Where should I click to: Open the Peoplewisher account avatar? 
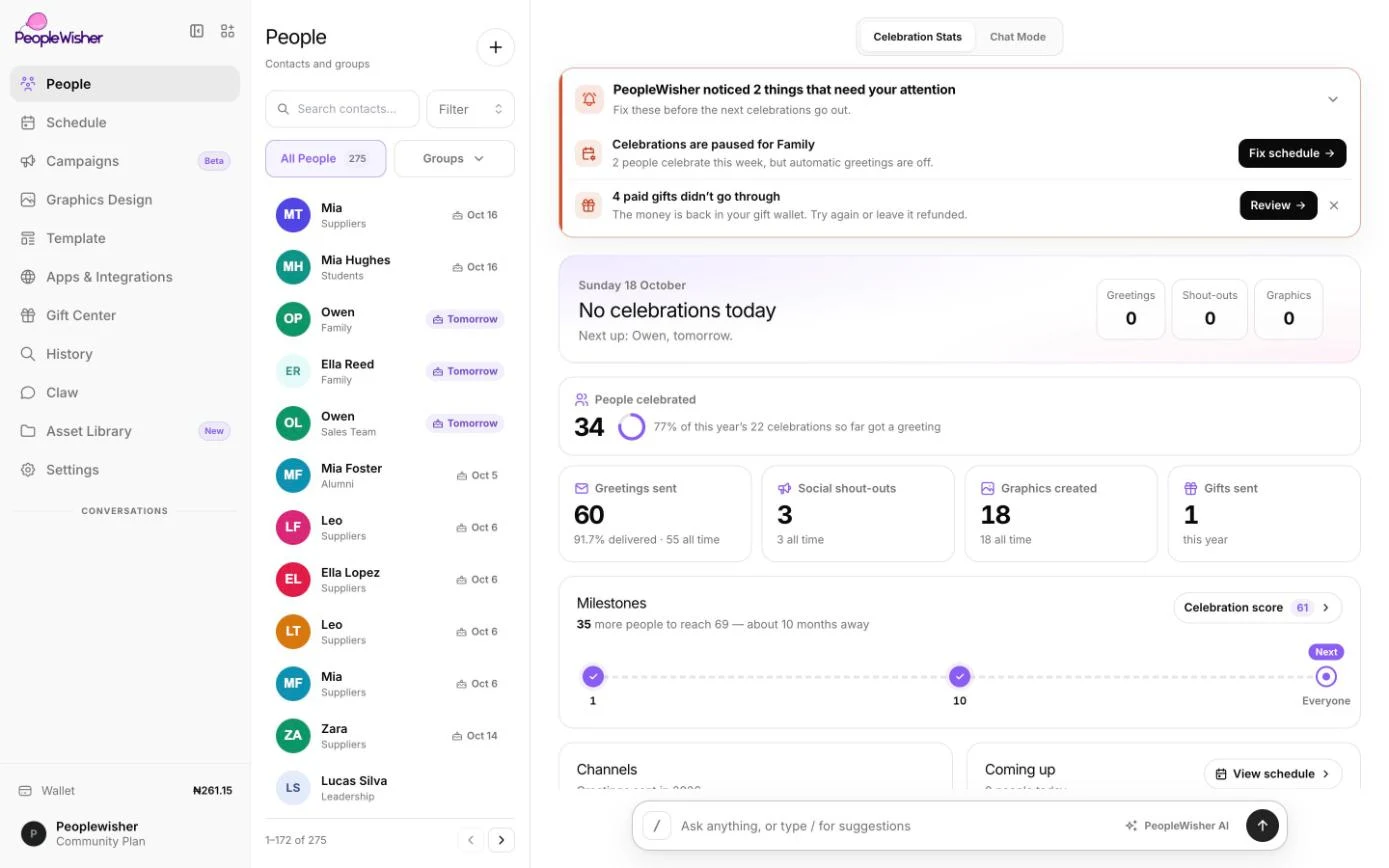pos(34,833)
